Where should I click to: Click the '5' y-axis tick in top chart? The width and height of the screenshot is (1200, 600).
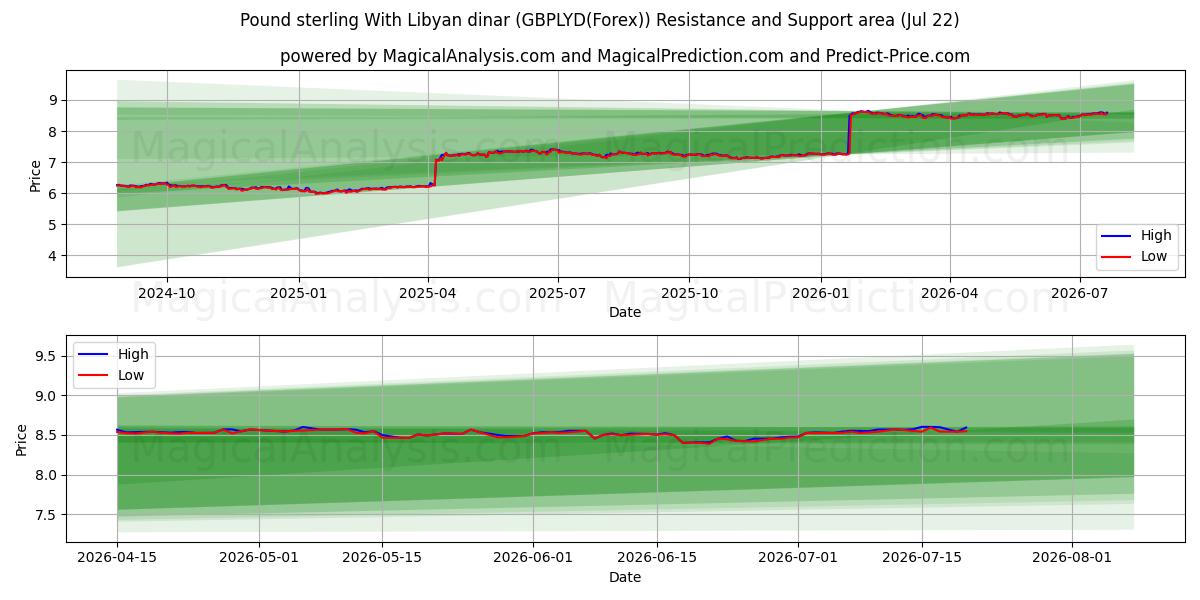pos(55,225)
